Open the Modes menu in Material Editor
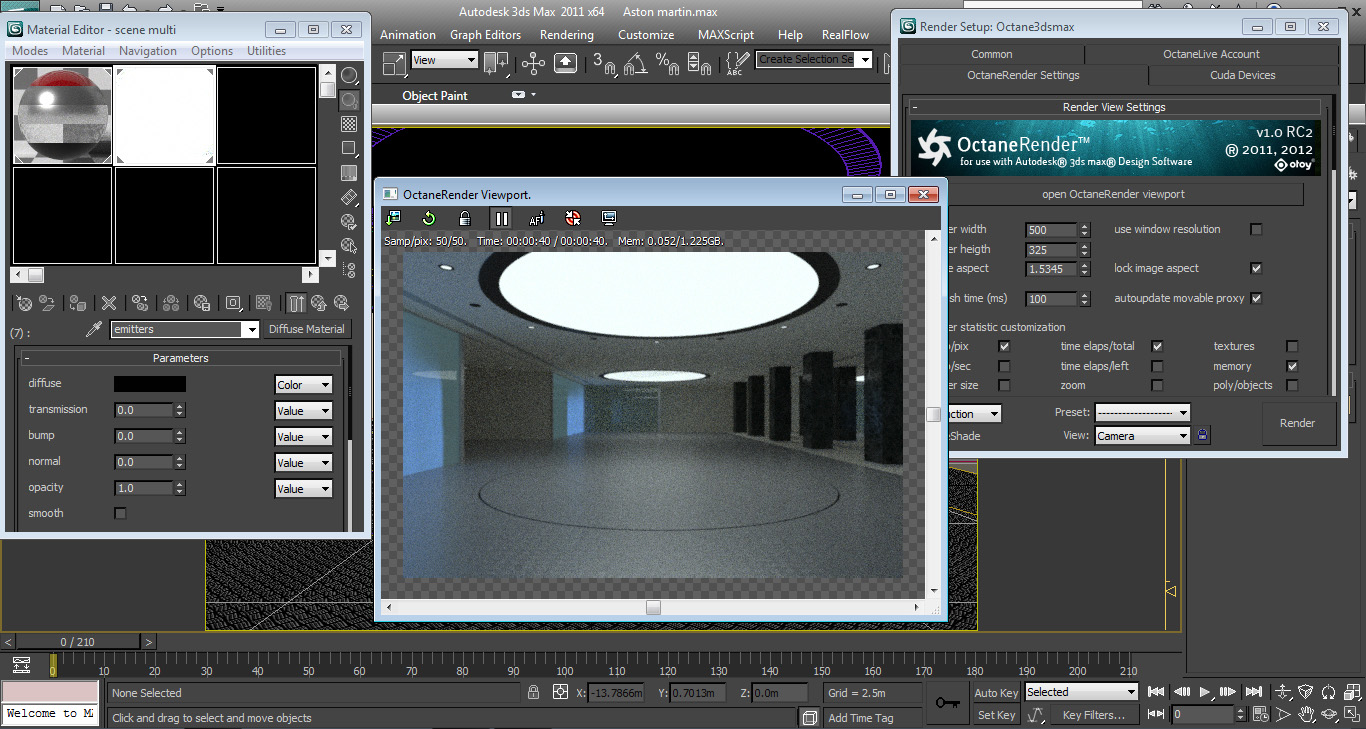Screen dimensions: 1366x729 click(30, 51)
